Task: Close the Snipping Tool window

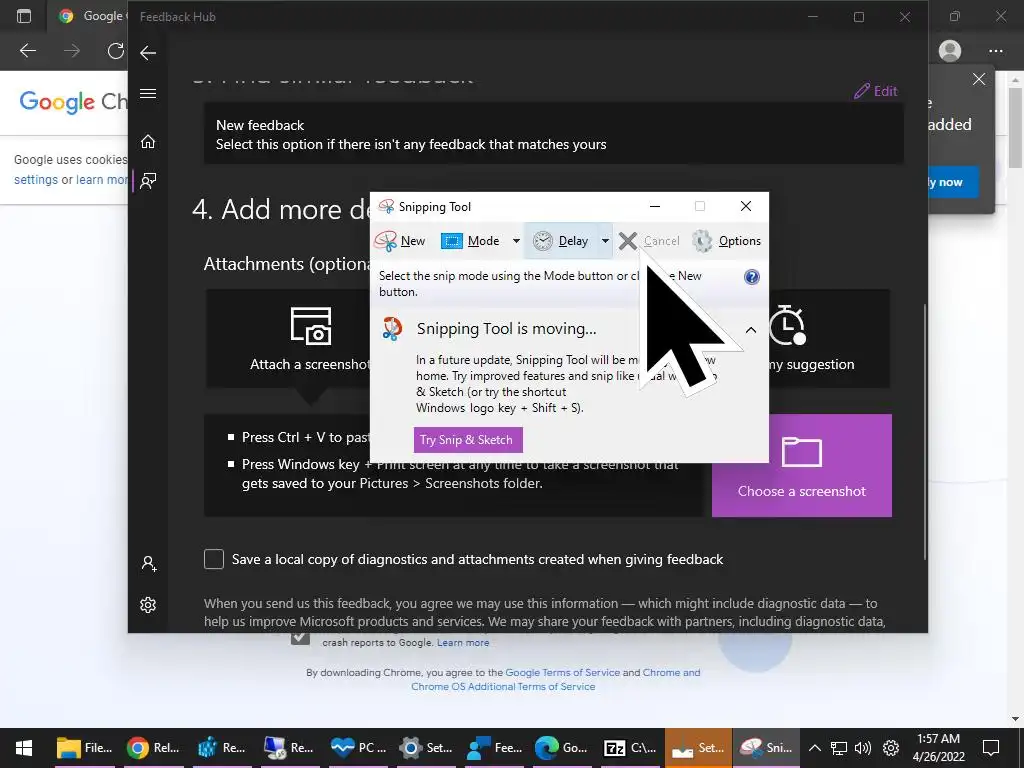Action: click(x=746, y=206)
